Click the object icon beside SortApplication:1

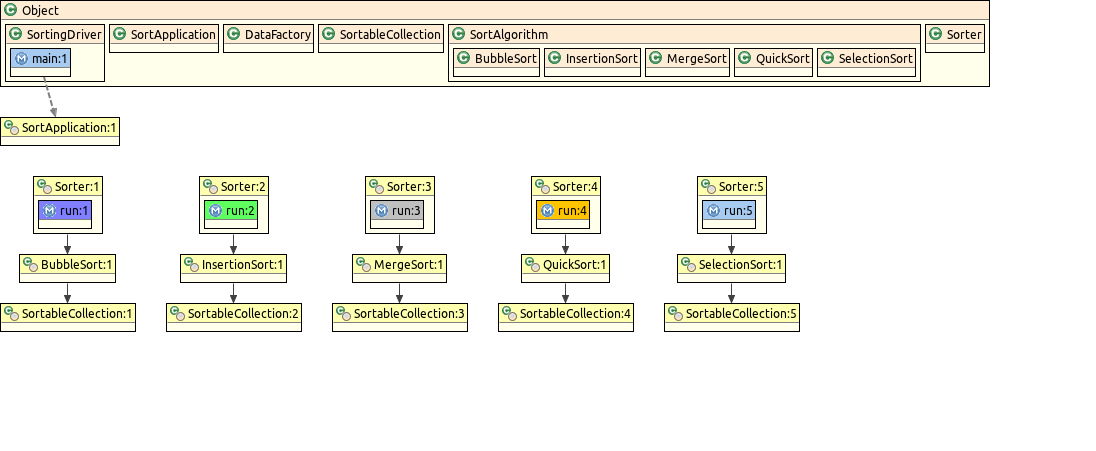[11, 128]
